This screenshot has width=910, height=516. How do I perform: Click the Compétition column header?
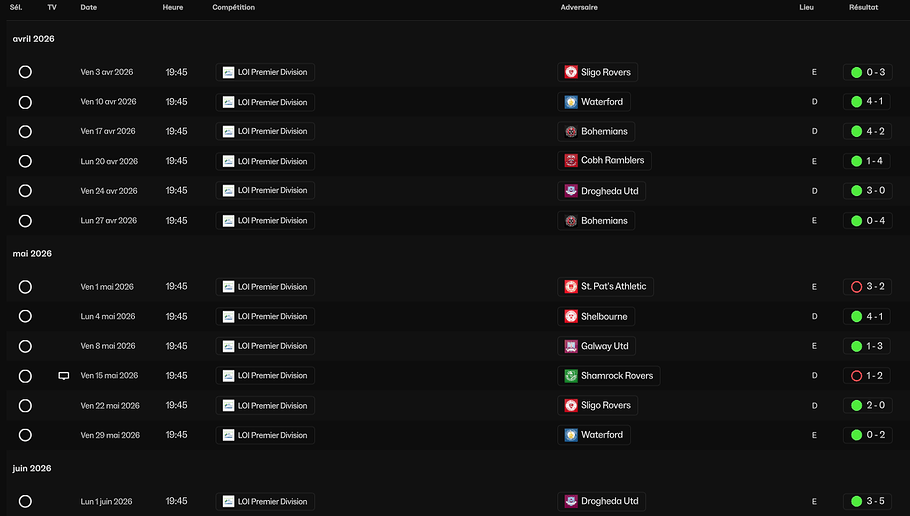point(233,7)
